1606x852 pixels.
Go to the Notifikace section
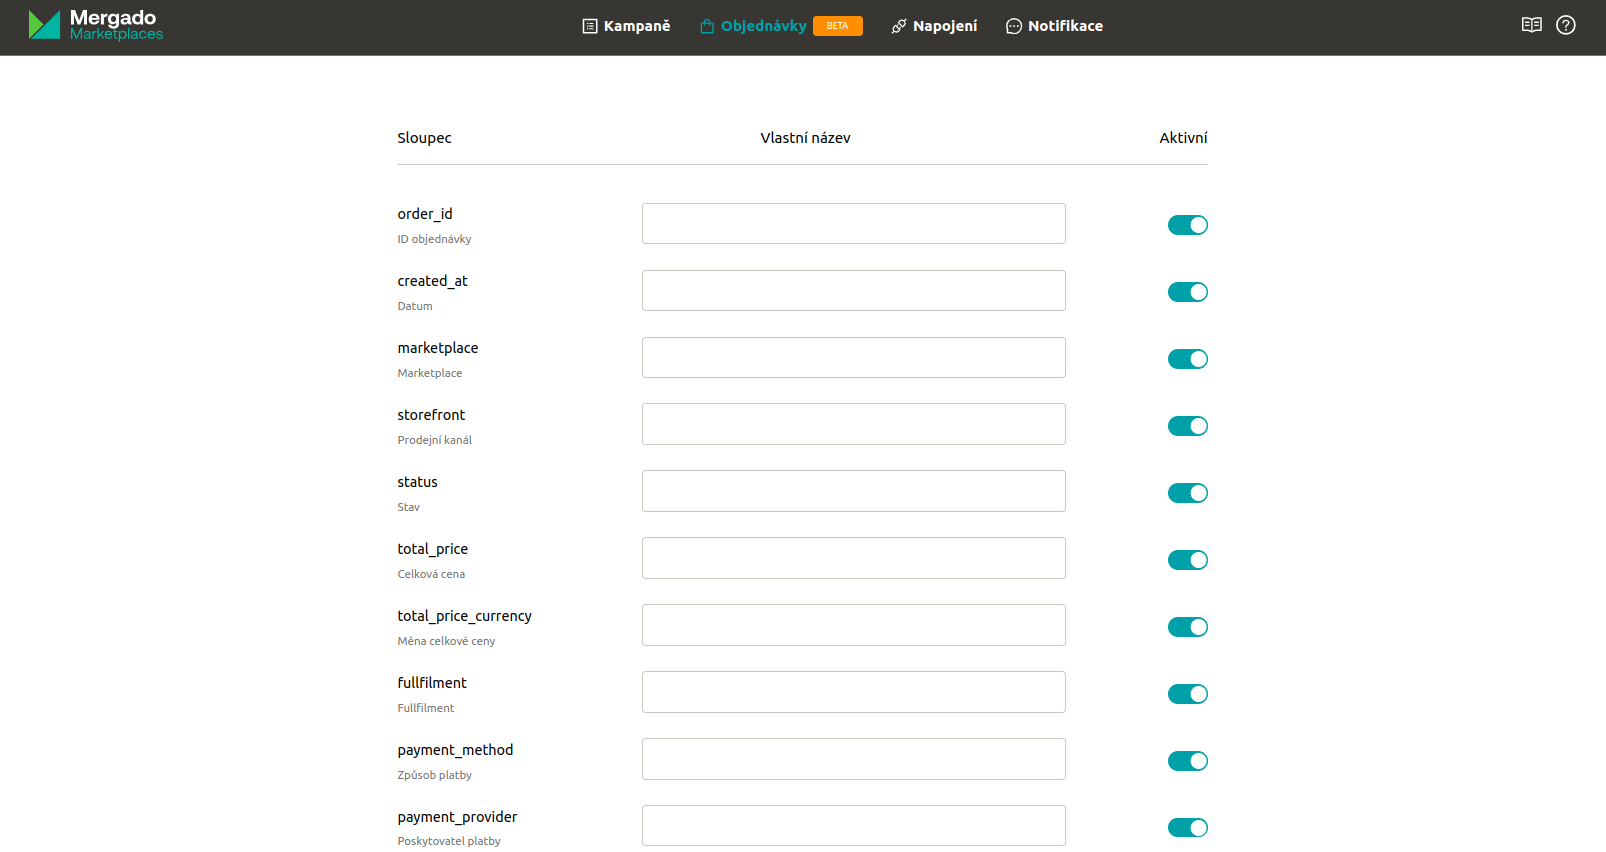coord(1065,26)
